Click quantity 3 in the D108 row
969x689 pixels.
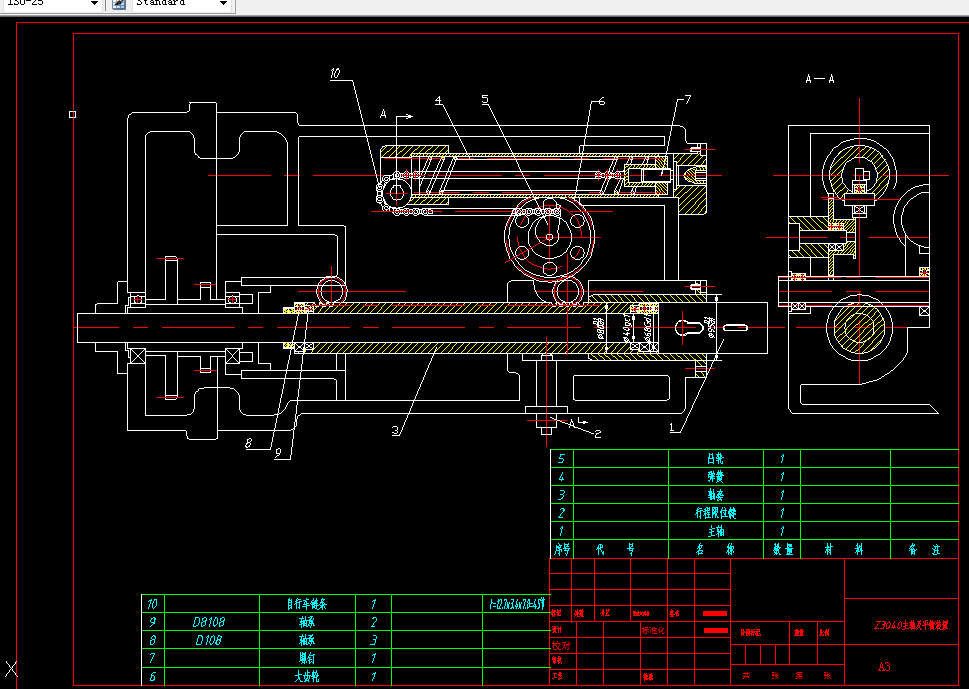(373, 640)
